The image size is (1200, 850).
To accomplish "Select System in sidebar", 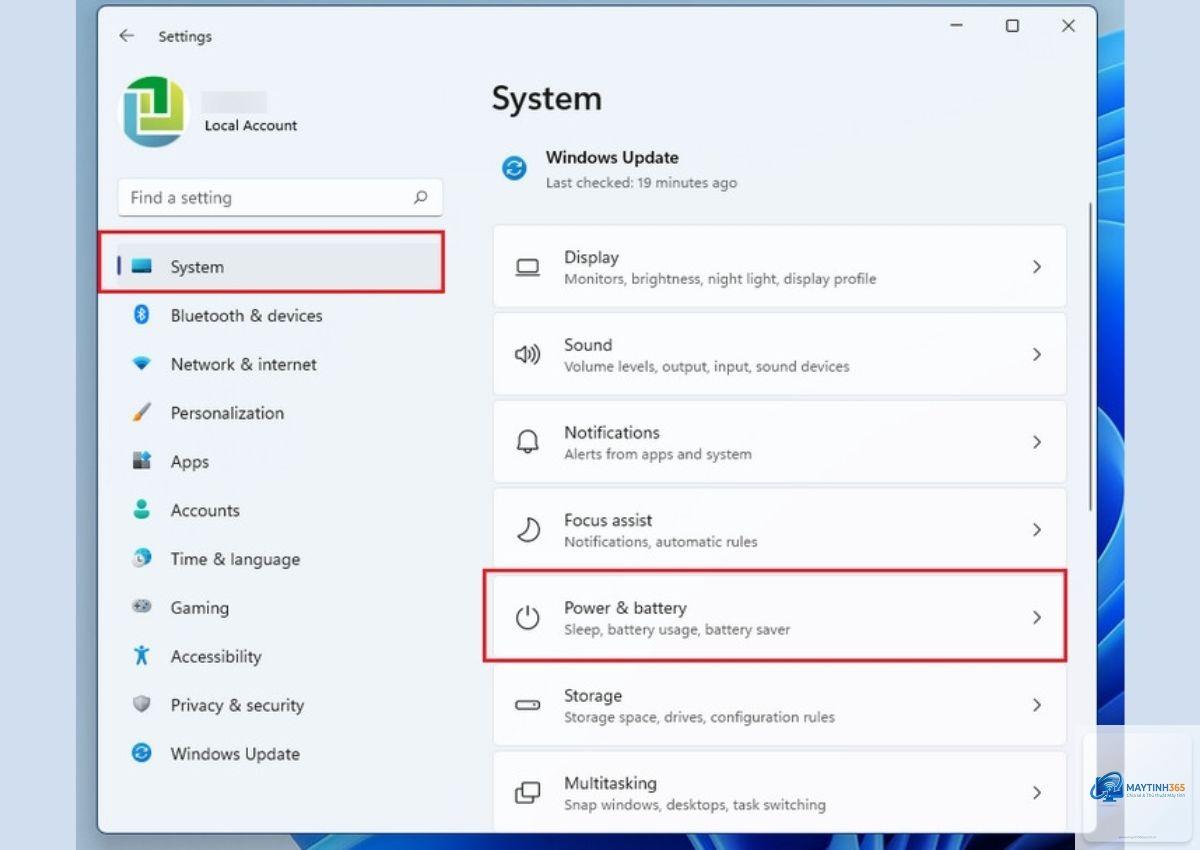I will click(x=279, y=267).
